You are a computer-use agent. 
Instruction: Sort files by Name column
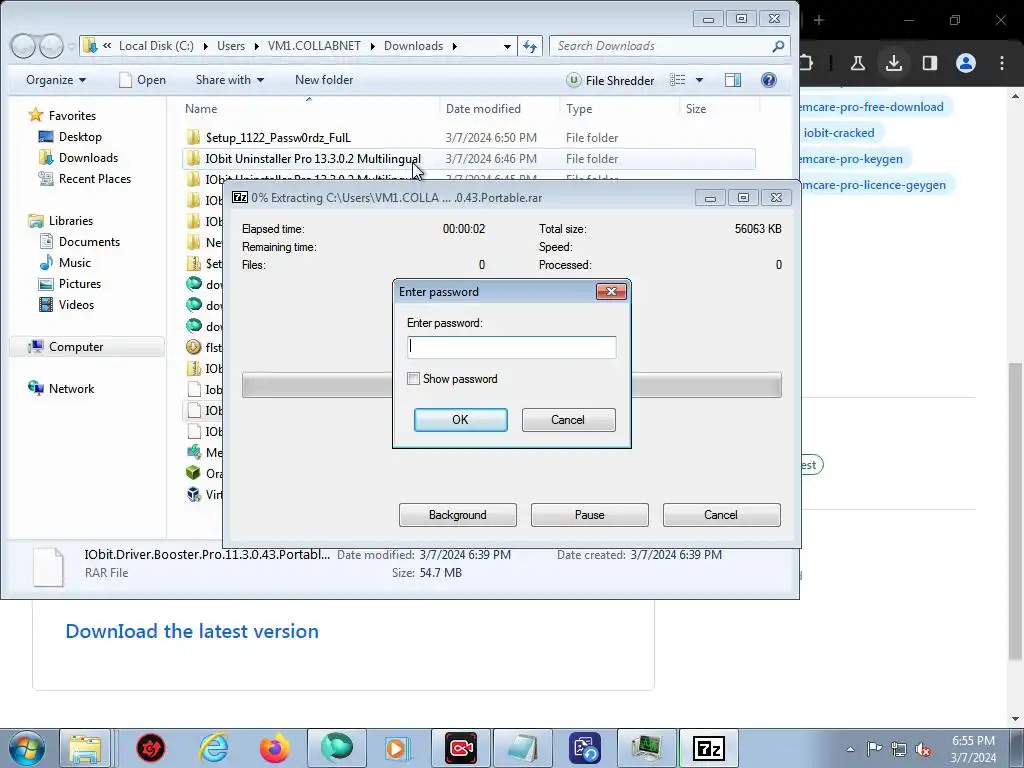pos(200,109)
